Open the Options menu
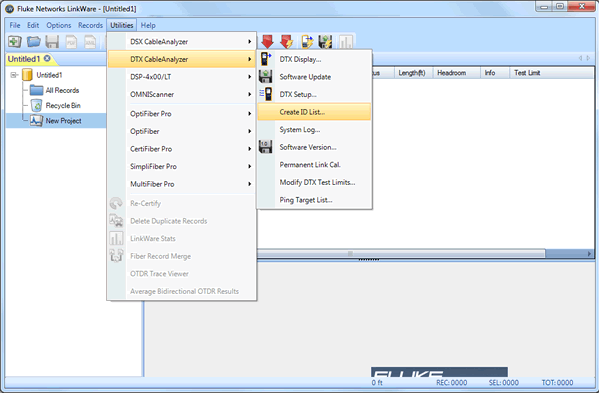The image size is (599, 393). tap(58, 25)
